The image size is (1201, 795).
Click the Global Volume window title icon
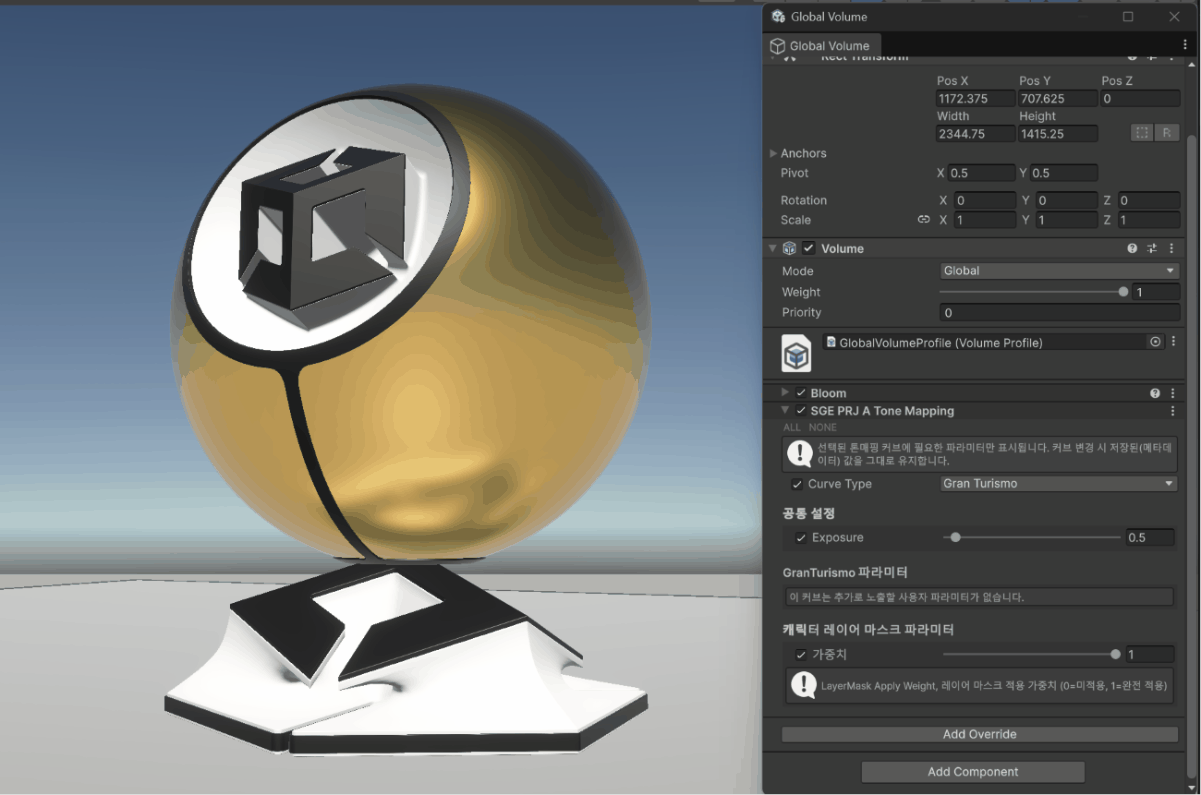(778, 16)
